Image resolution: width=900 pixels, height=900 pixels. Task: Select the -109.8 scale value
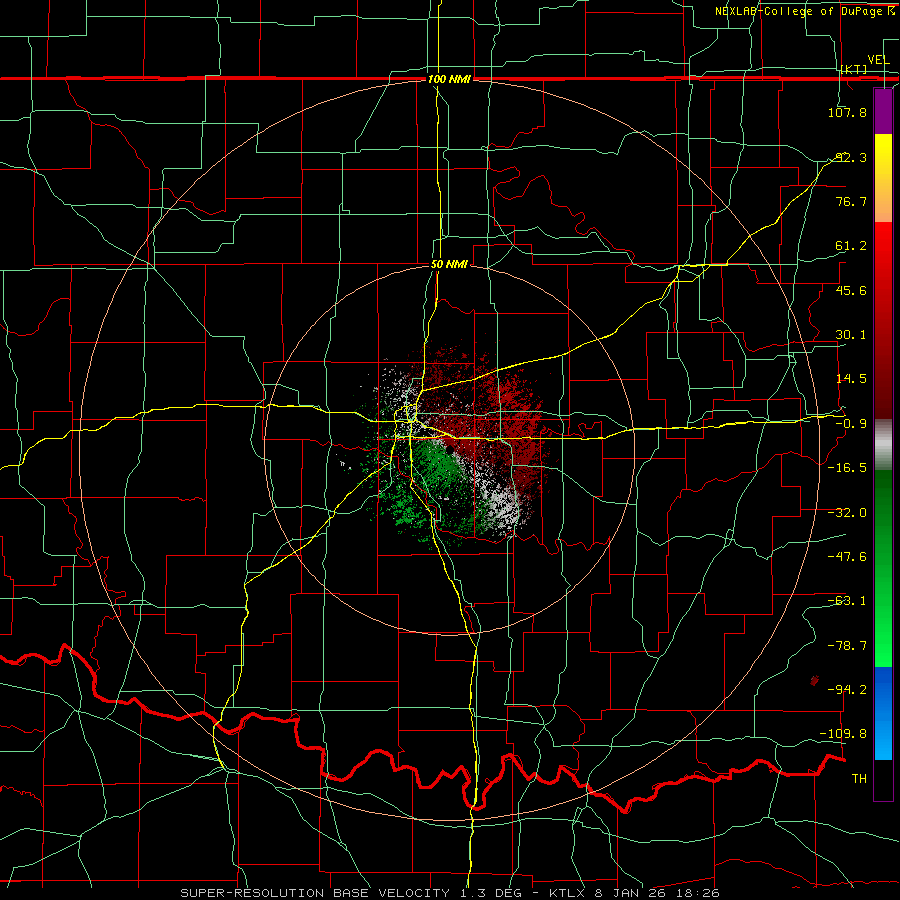(x=843, y=734)
